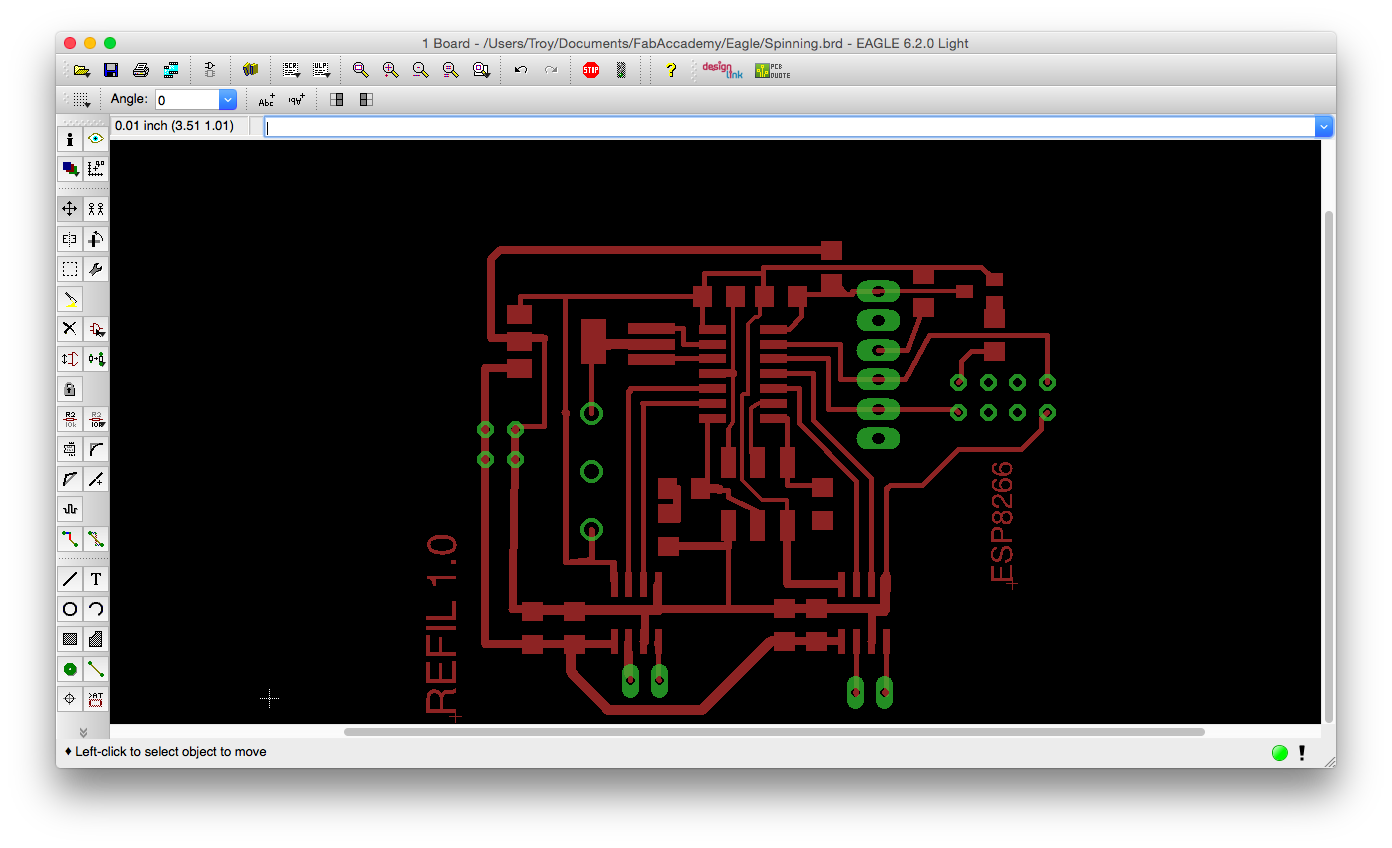1392x848 pixels.
Task: Zoom in on the board
Action: [391, 70]
